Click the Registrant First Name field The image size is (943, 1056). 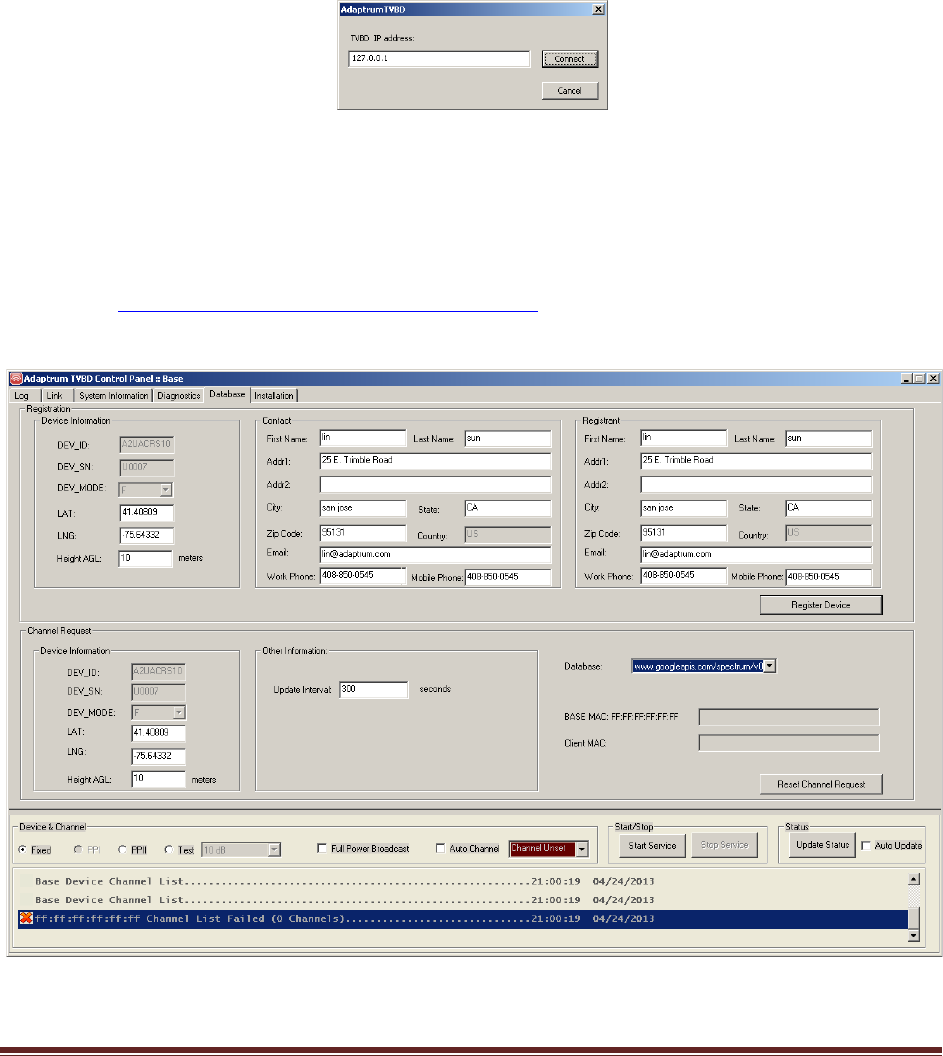684,438
